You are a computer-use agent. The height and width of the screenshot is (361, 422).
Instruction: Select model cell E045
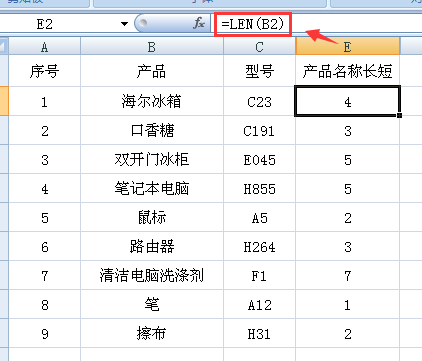point(259,159)
